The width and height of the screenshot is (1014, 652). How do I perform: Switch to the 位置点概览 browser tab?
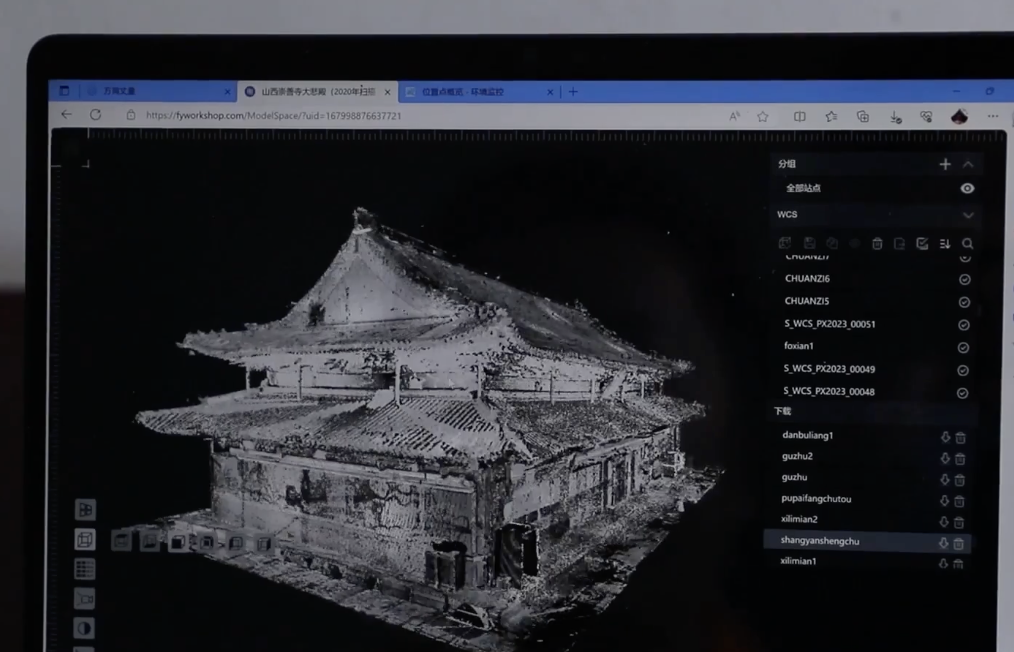470,91
